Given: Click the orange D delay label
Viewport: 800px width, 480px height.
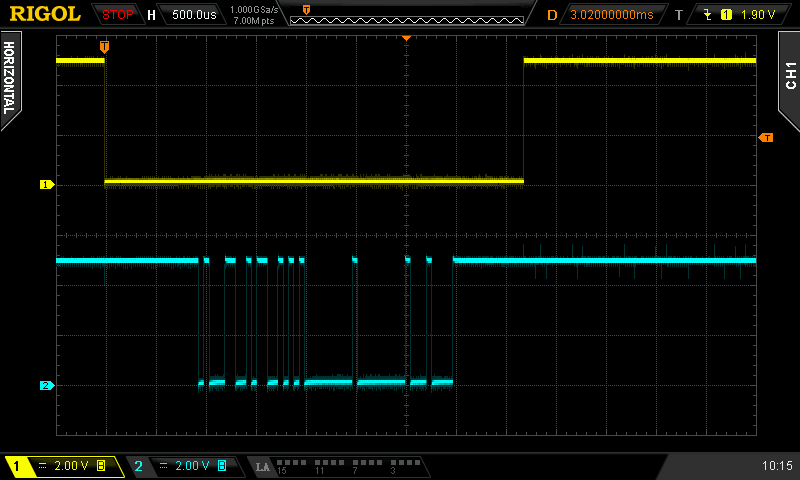Looking at the screenshot, I should pos(552,15).
